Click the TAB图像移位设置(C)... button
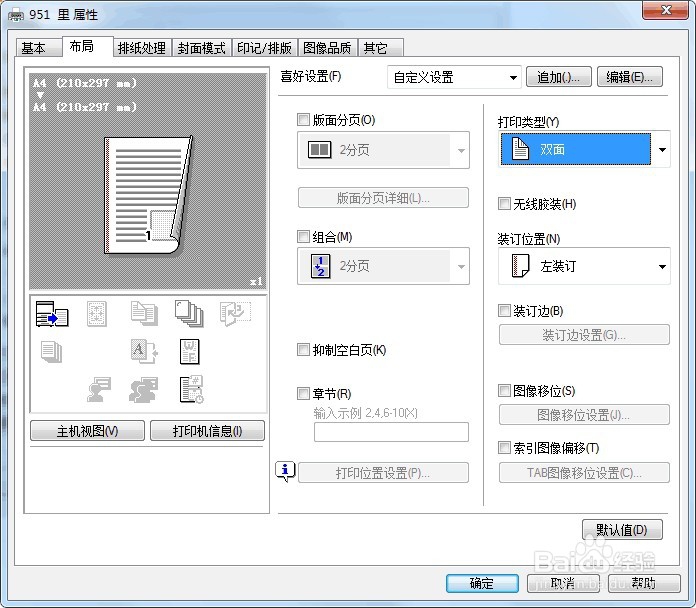The image size is (696, 608). coord(584,473)
